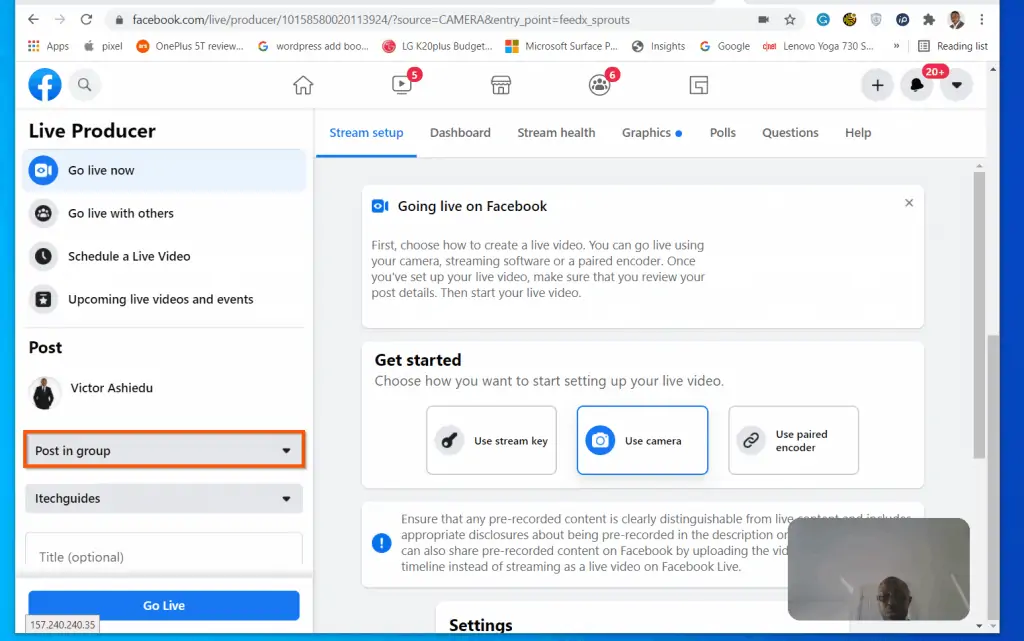
Task: Click the main panel vertical scrollbar
Action: (979, 313)
